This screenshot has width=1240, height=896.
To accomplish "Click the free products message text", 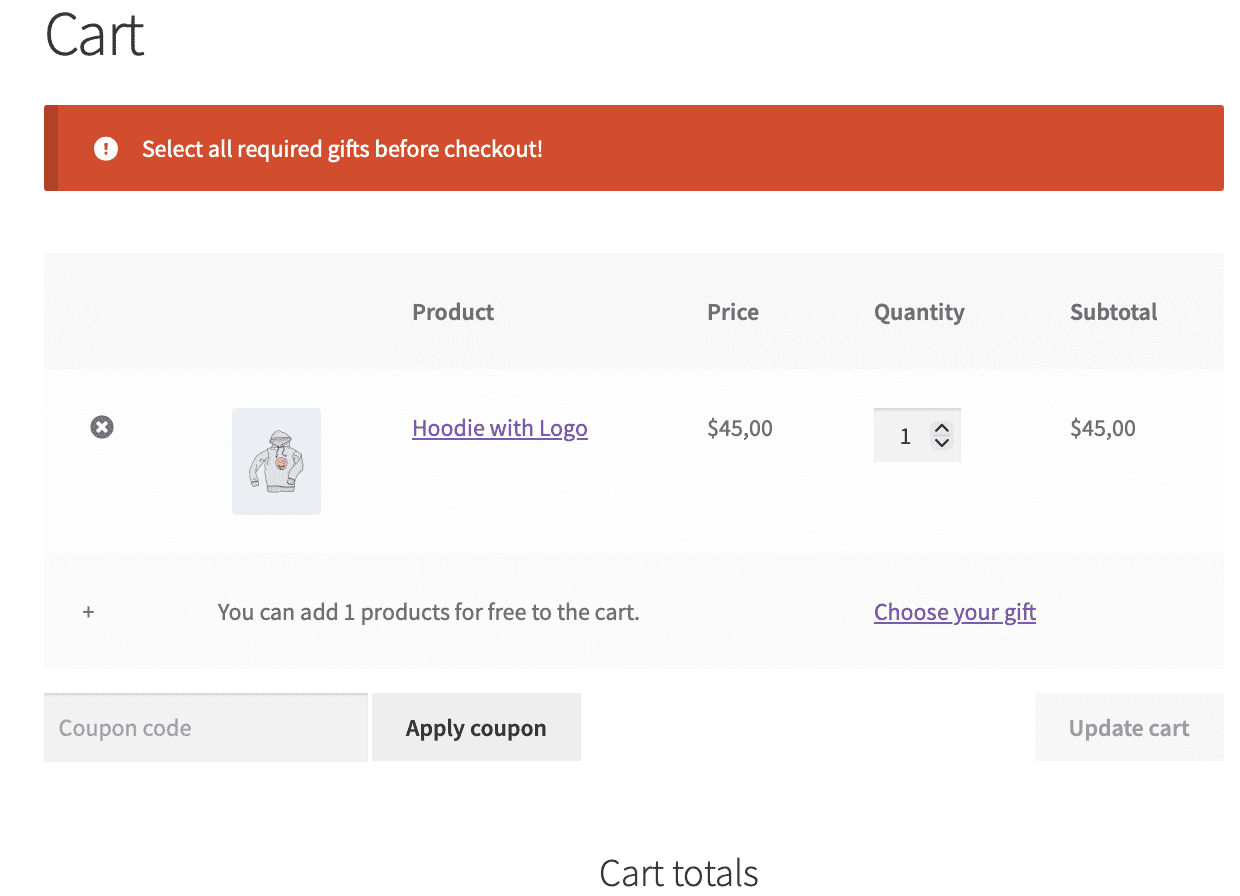I will point(428,612).
